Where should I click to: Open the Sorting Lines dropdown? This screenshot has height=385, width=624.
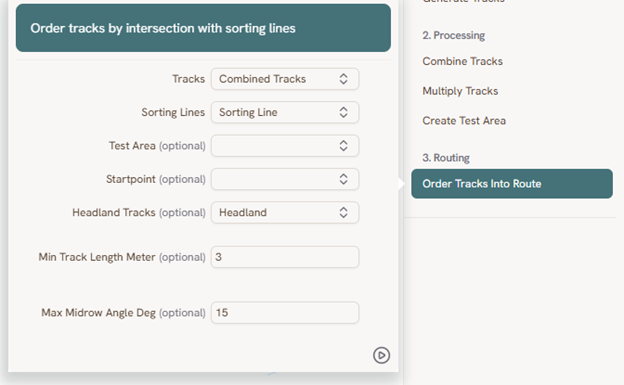click(x=285, y=112)
